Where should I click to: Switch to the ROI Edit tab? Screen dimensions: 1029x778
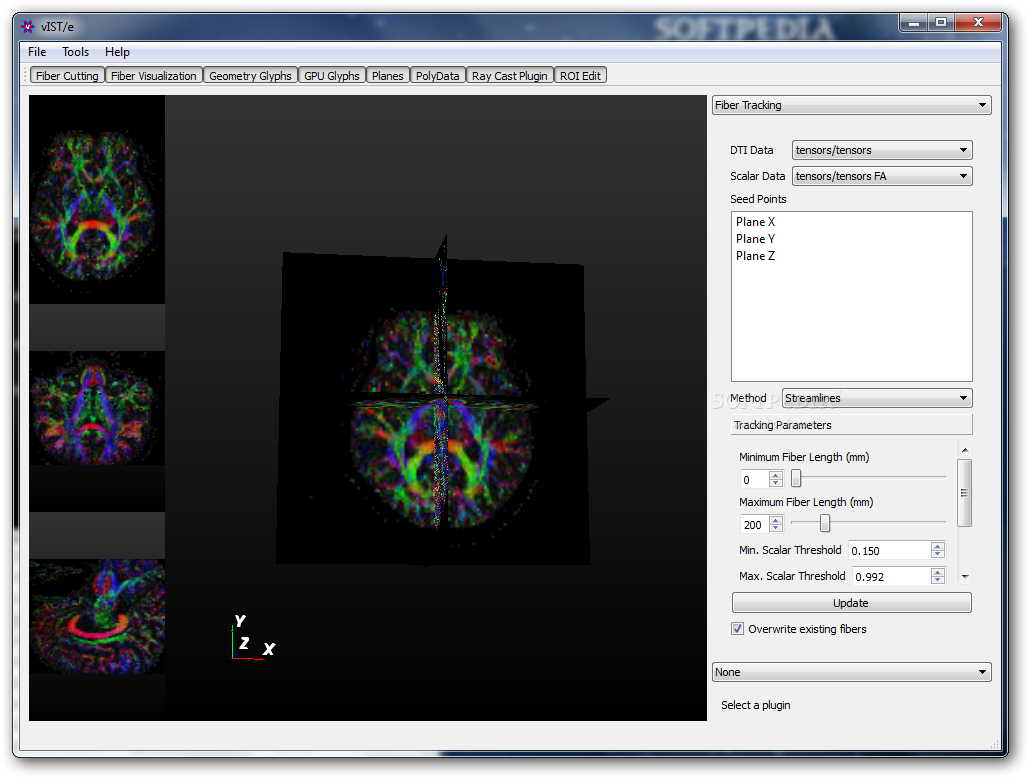(x=580, y=75)
